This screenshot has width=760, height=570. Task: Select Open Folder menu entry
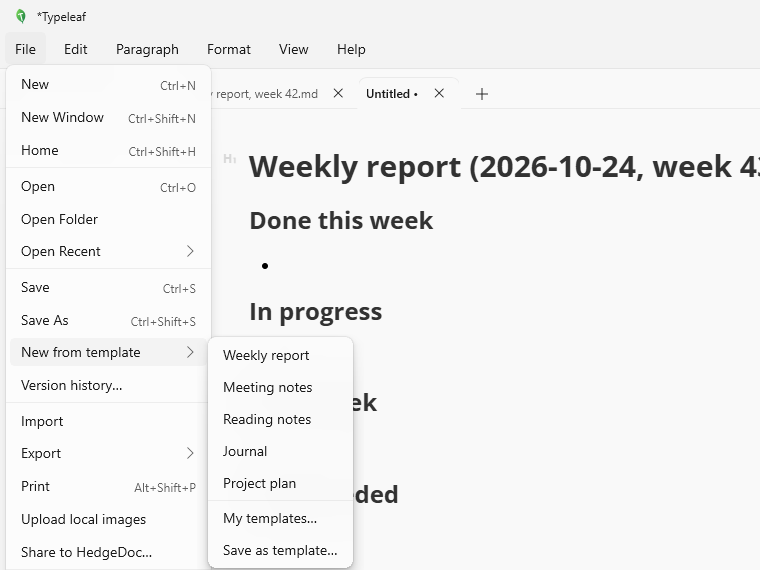pos(109,219)
